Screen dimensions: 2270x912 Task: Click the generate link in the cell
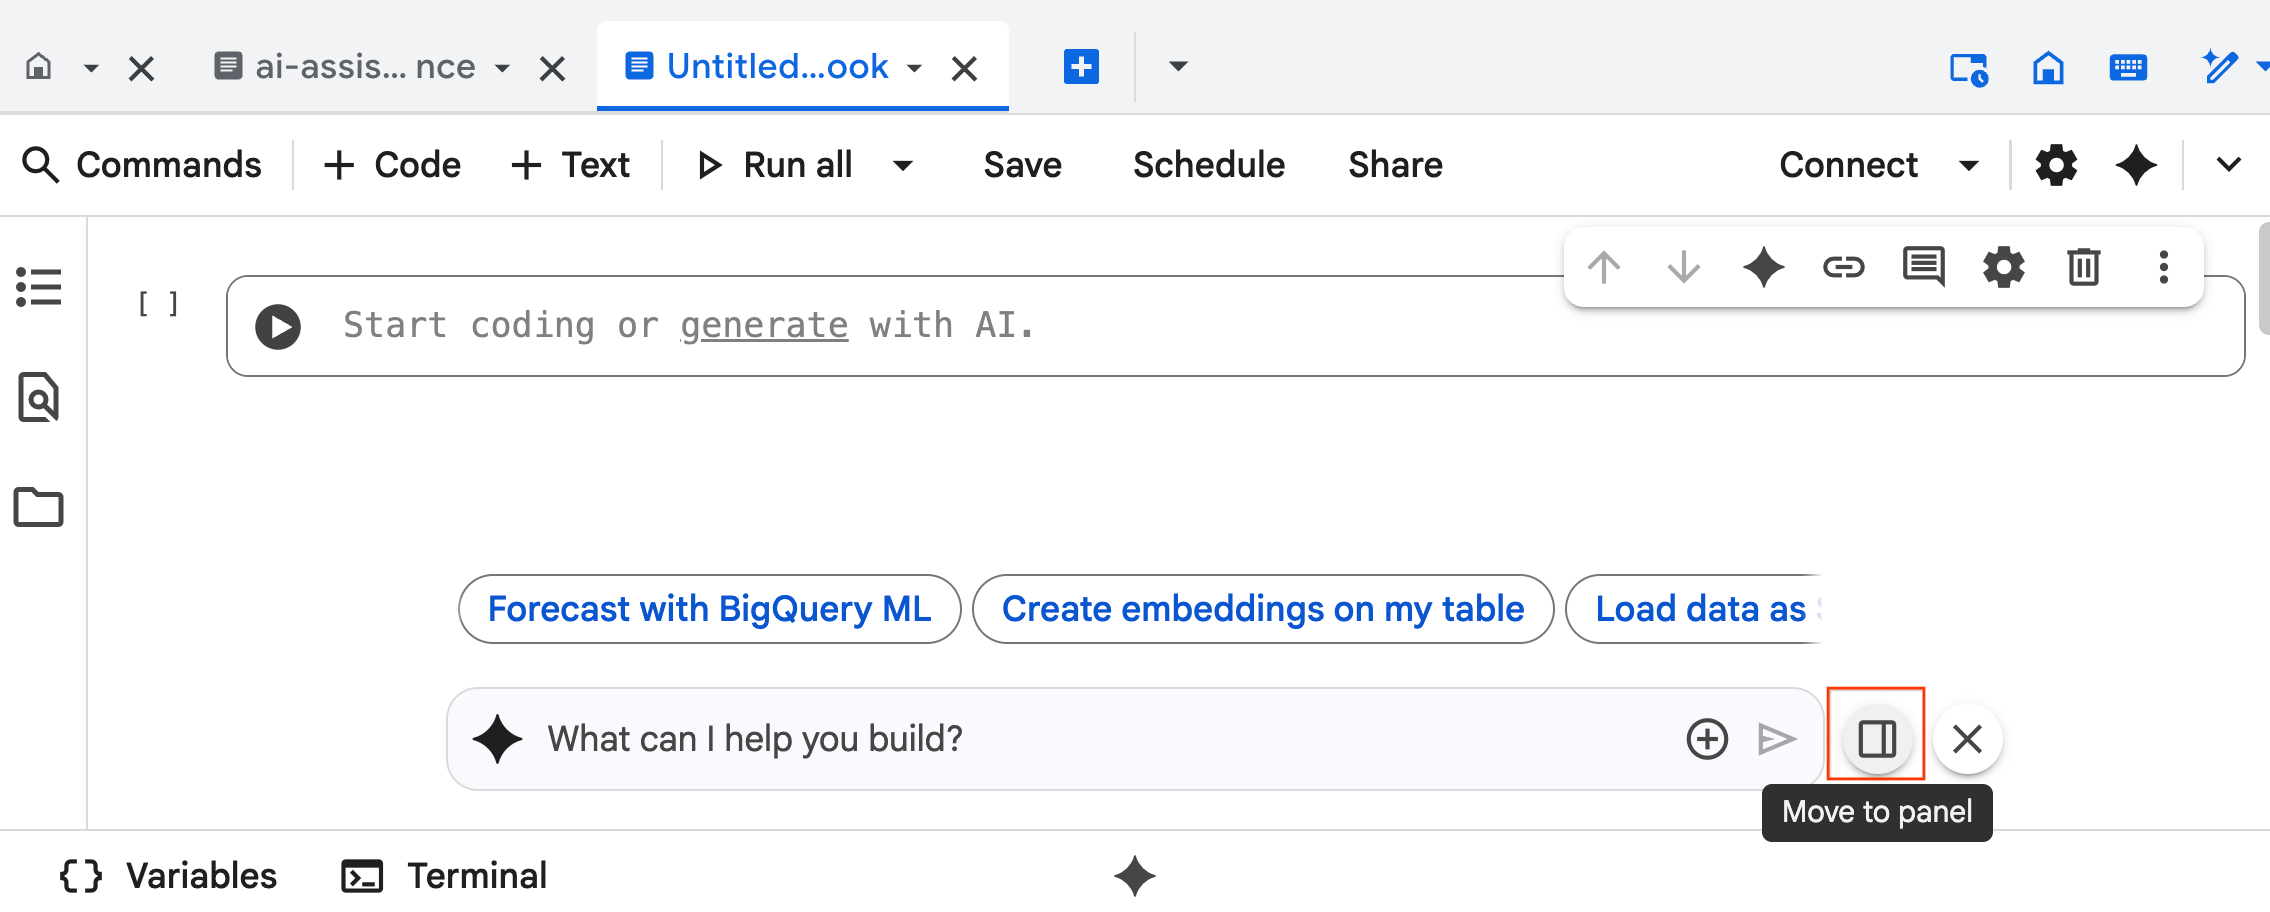[764, 326]
